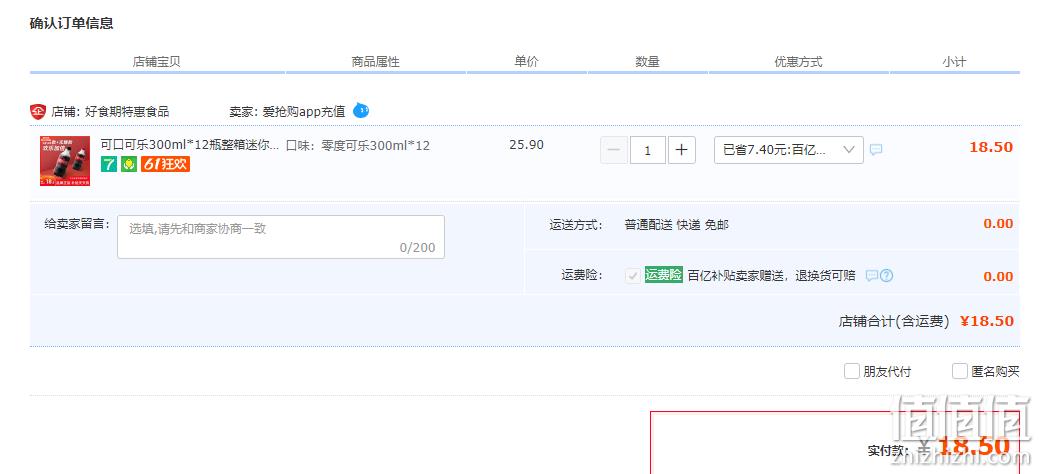The image size is (1040, 474).
Task: Click the 店铺合计(含运费) total text
Action: coord(894,322)
